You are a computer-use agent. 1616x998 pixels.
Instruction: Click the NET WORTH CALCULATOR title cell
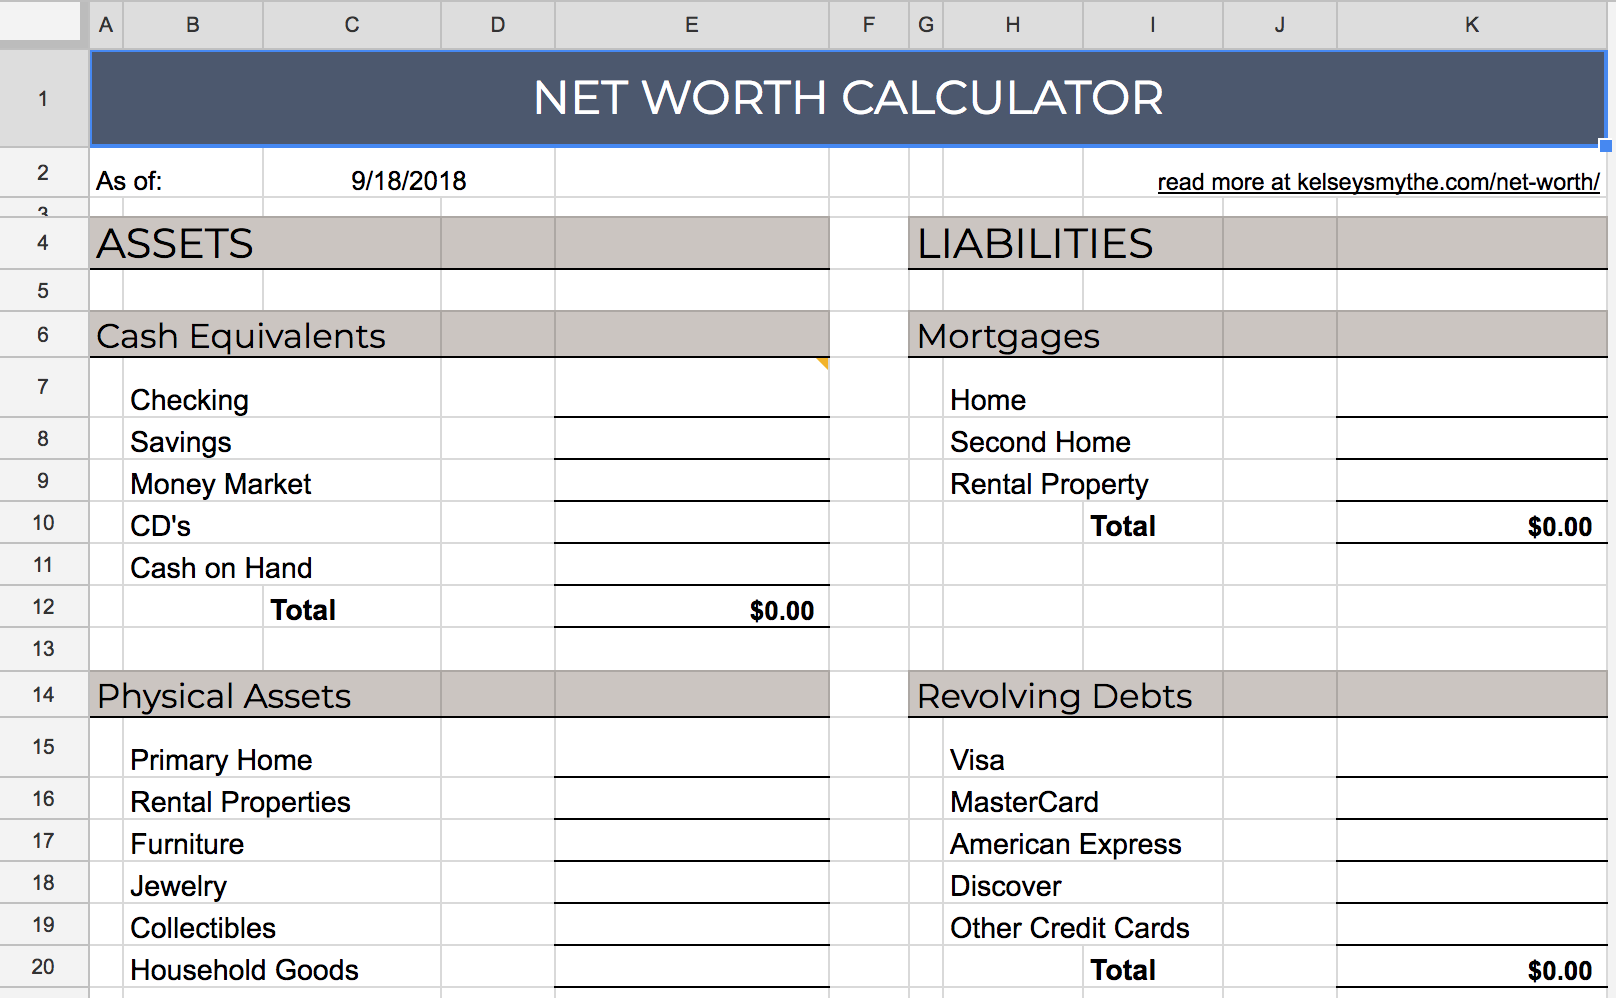point(848,98)
